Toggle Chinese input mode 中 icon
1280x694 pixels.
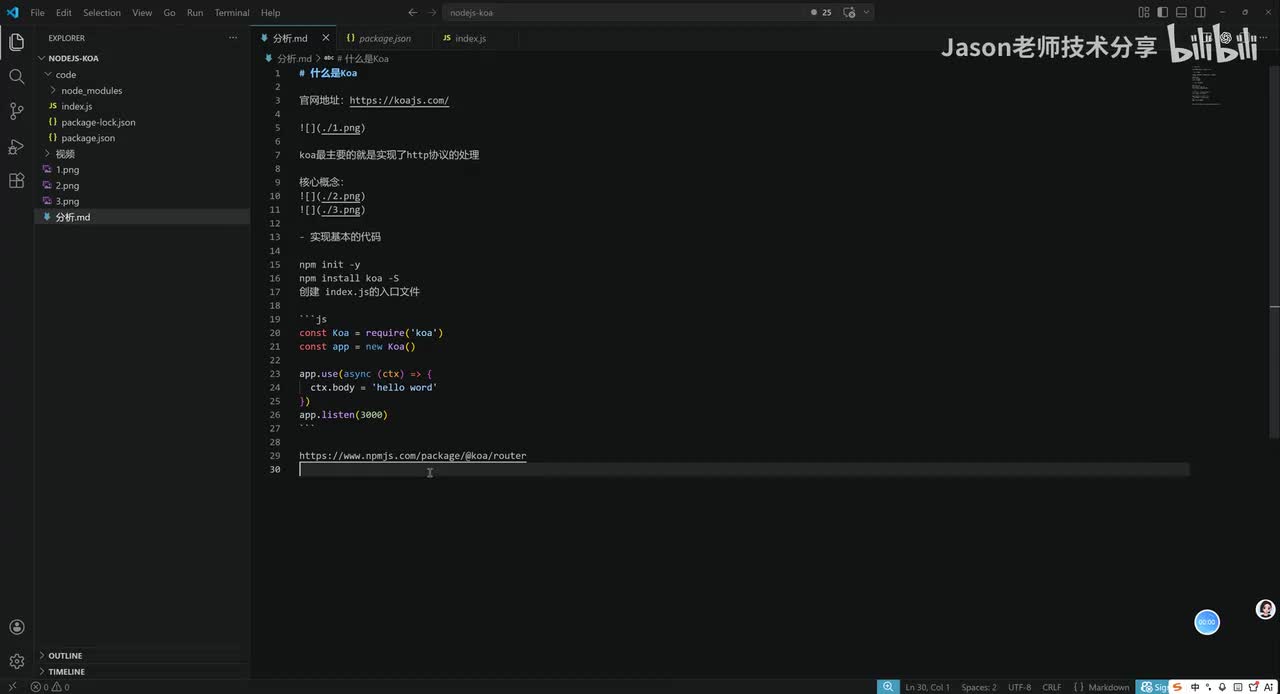coord(1195,687)
